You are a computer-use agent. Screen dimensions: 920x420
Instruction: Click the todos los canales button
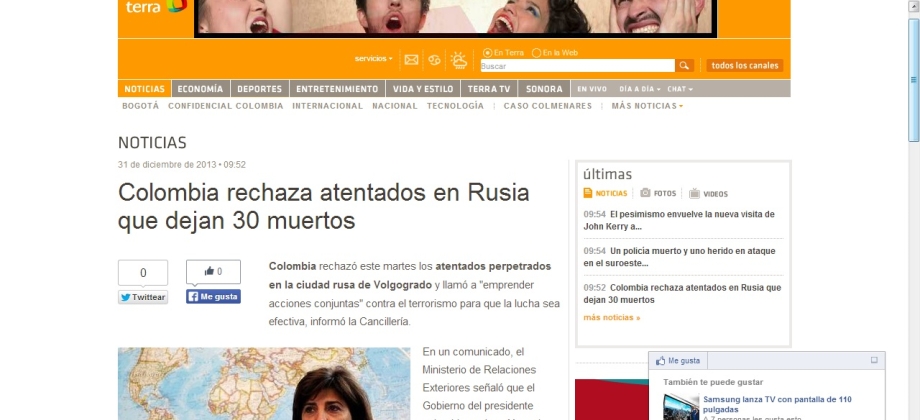click(x=745, y=66)
